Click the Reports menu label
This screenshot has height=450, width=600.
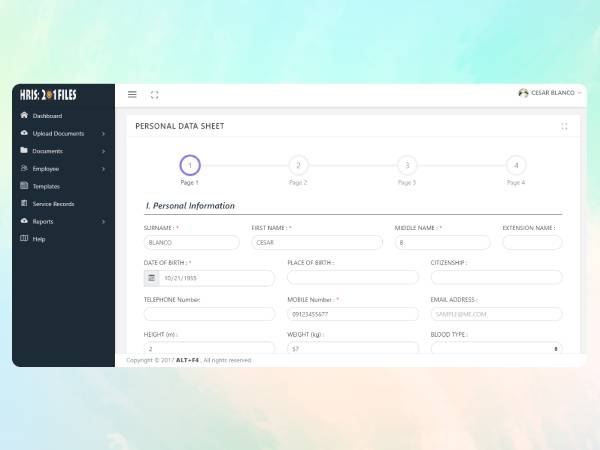[43, 222]
